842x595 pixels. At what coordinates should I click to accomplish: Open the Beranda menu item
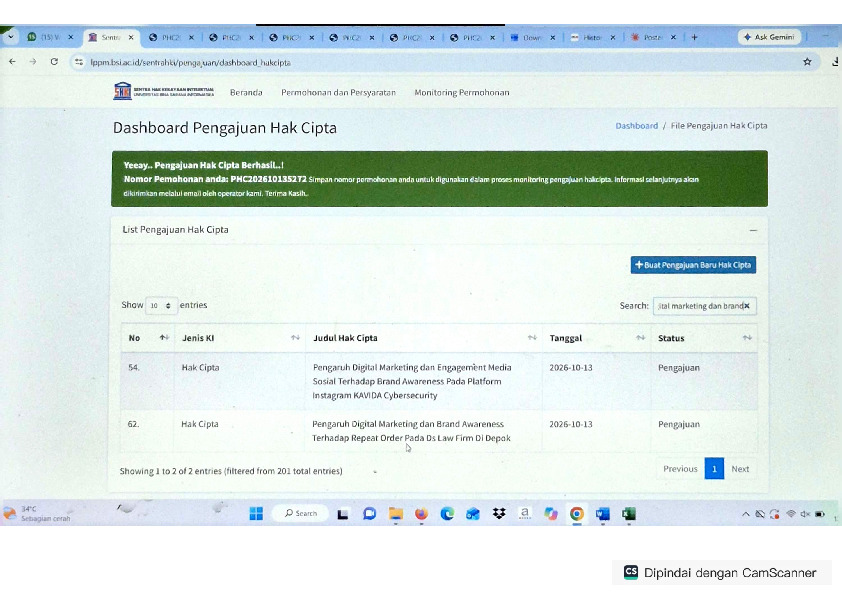246,92
